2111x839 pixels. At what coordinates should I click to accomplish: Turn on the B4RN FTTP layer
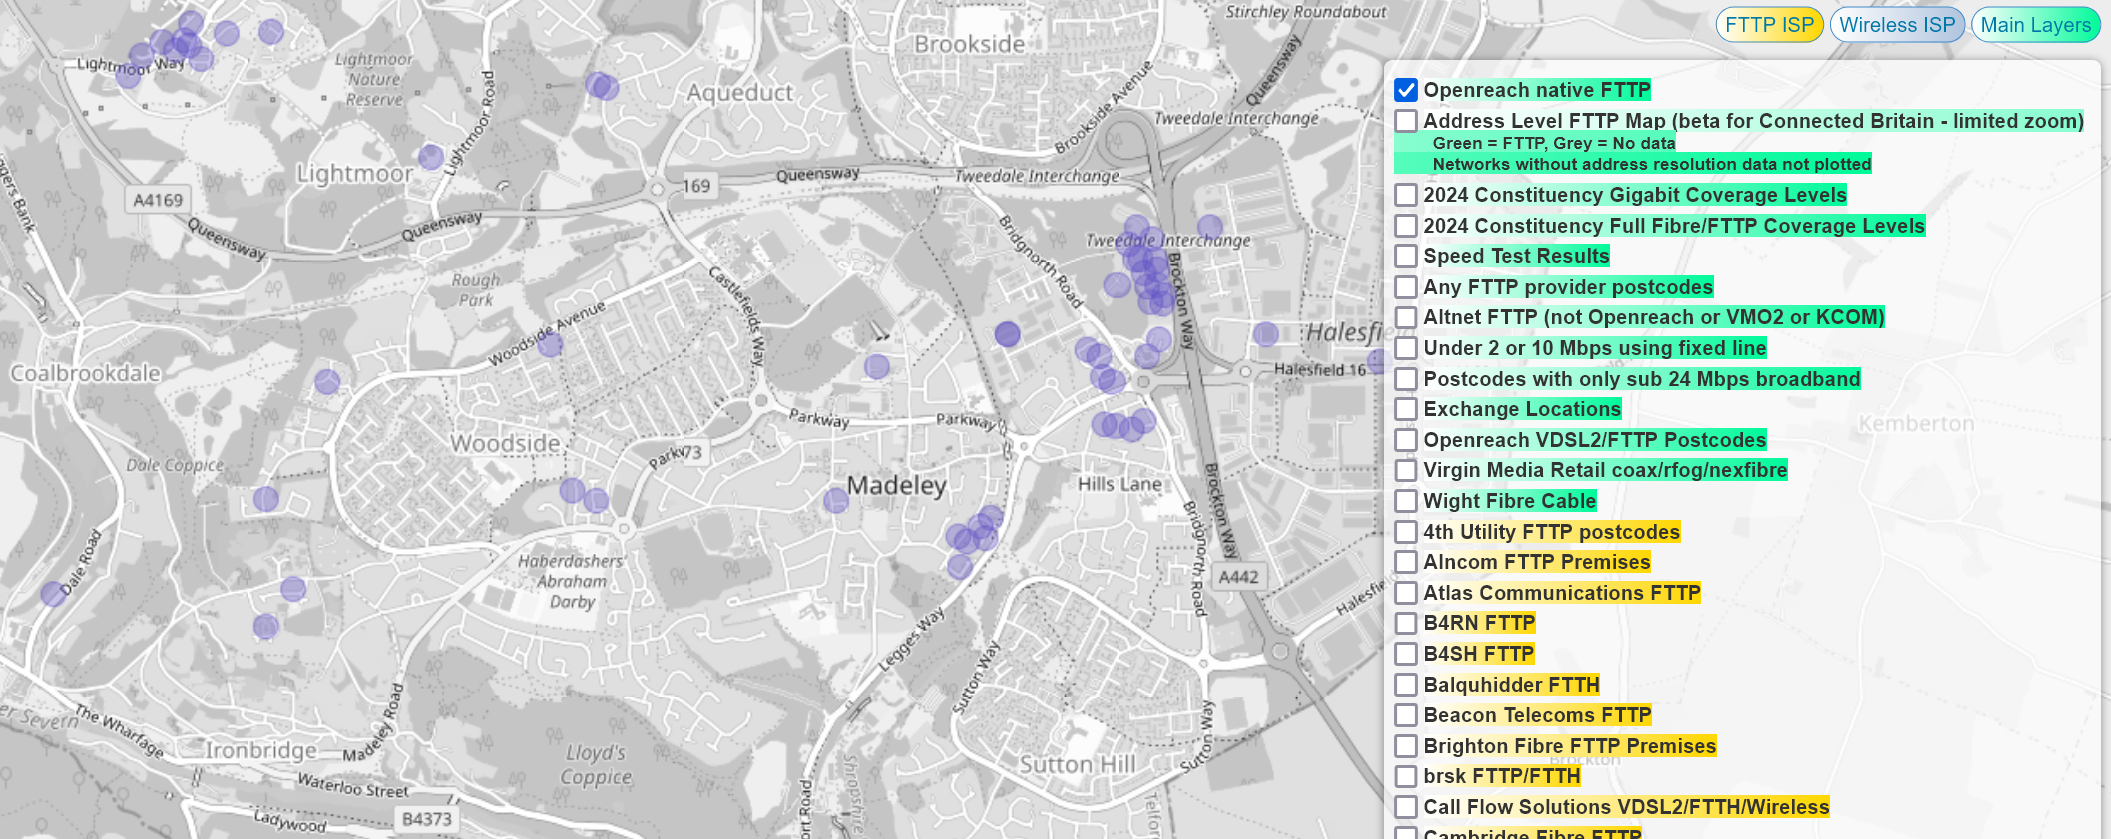[1406, 623]
